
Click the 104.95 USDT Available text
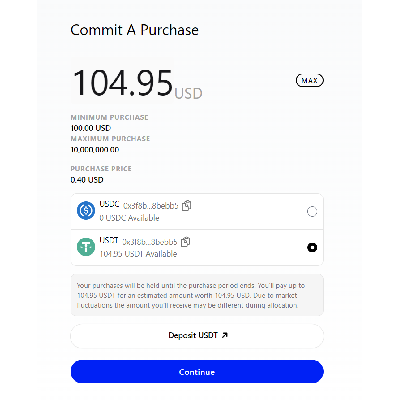(x=138, y=254)
